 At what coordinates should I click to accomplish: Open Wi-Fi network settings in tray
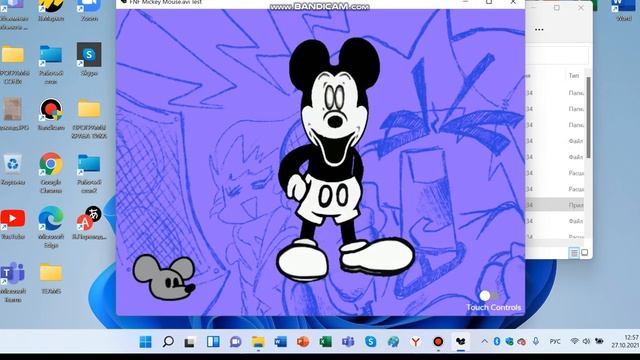click(574, 341)
